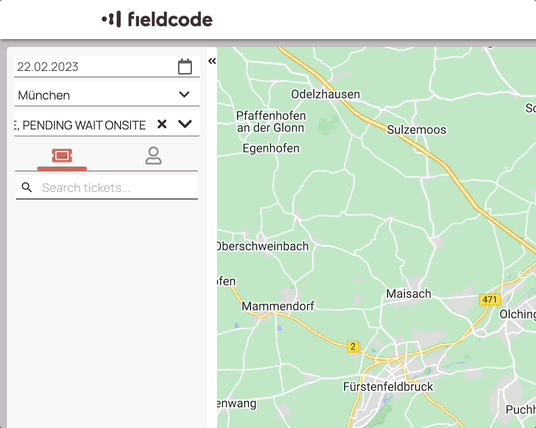Viewport: 536px width, 428px height.
Task: Click the route 2 road shield
Action: (353, 347)
